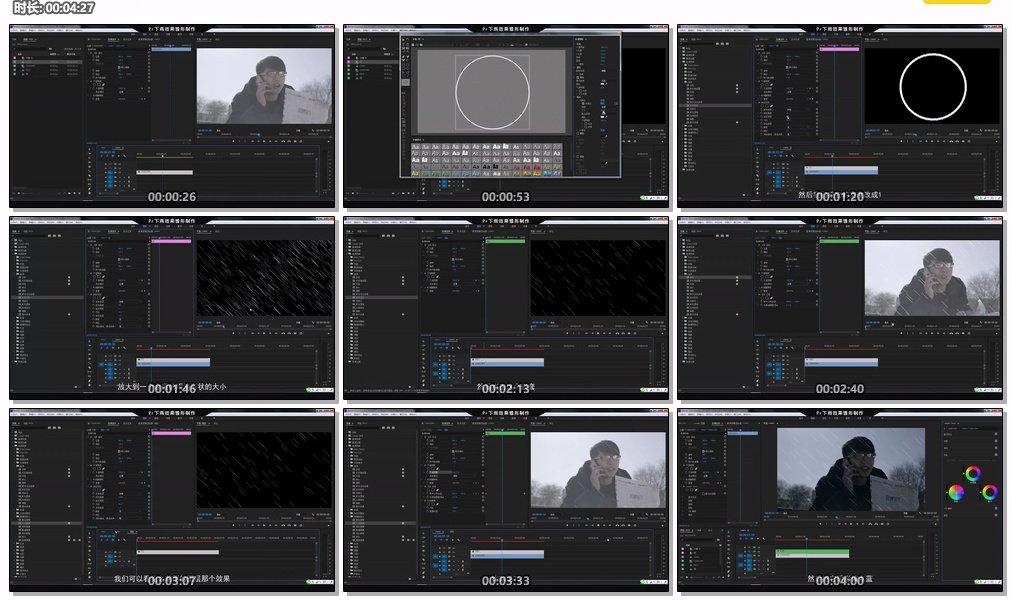Click the white circle shape in the title editor
Image resolution: width=1012 pixels, height=601 pixels.
point(492,91)
